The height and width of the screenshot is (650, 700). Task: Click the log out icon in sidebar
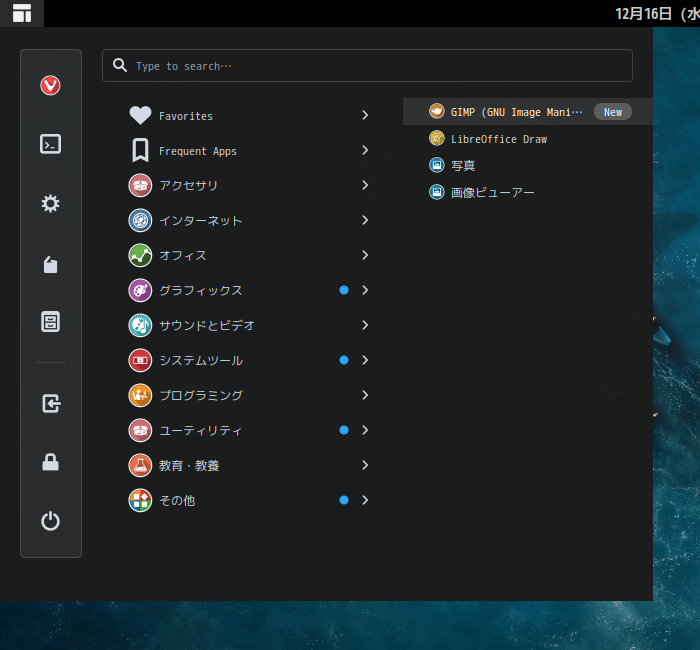pyautogui.click(x=51, y=404)
